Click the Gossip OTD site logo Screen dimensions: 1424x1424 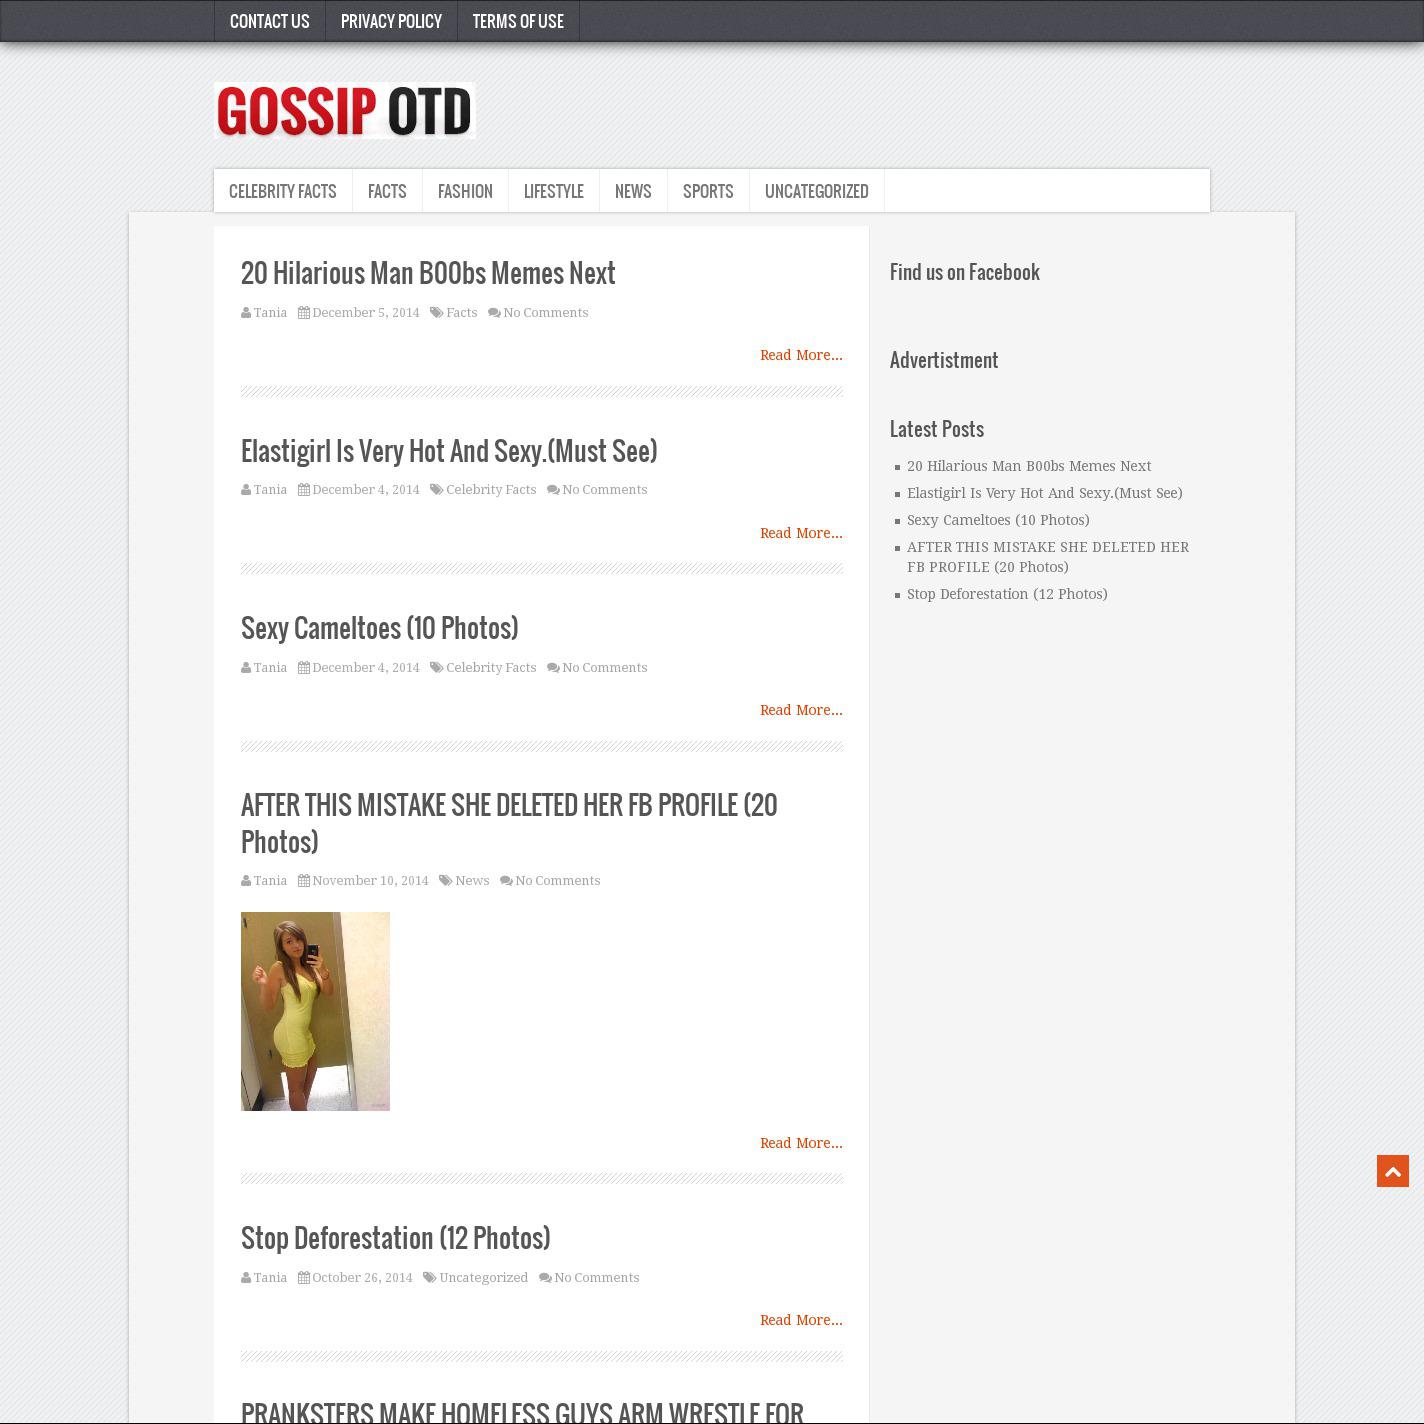point(344,110)
